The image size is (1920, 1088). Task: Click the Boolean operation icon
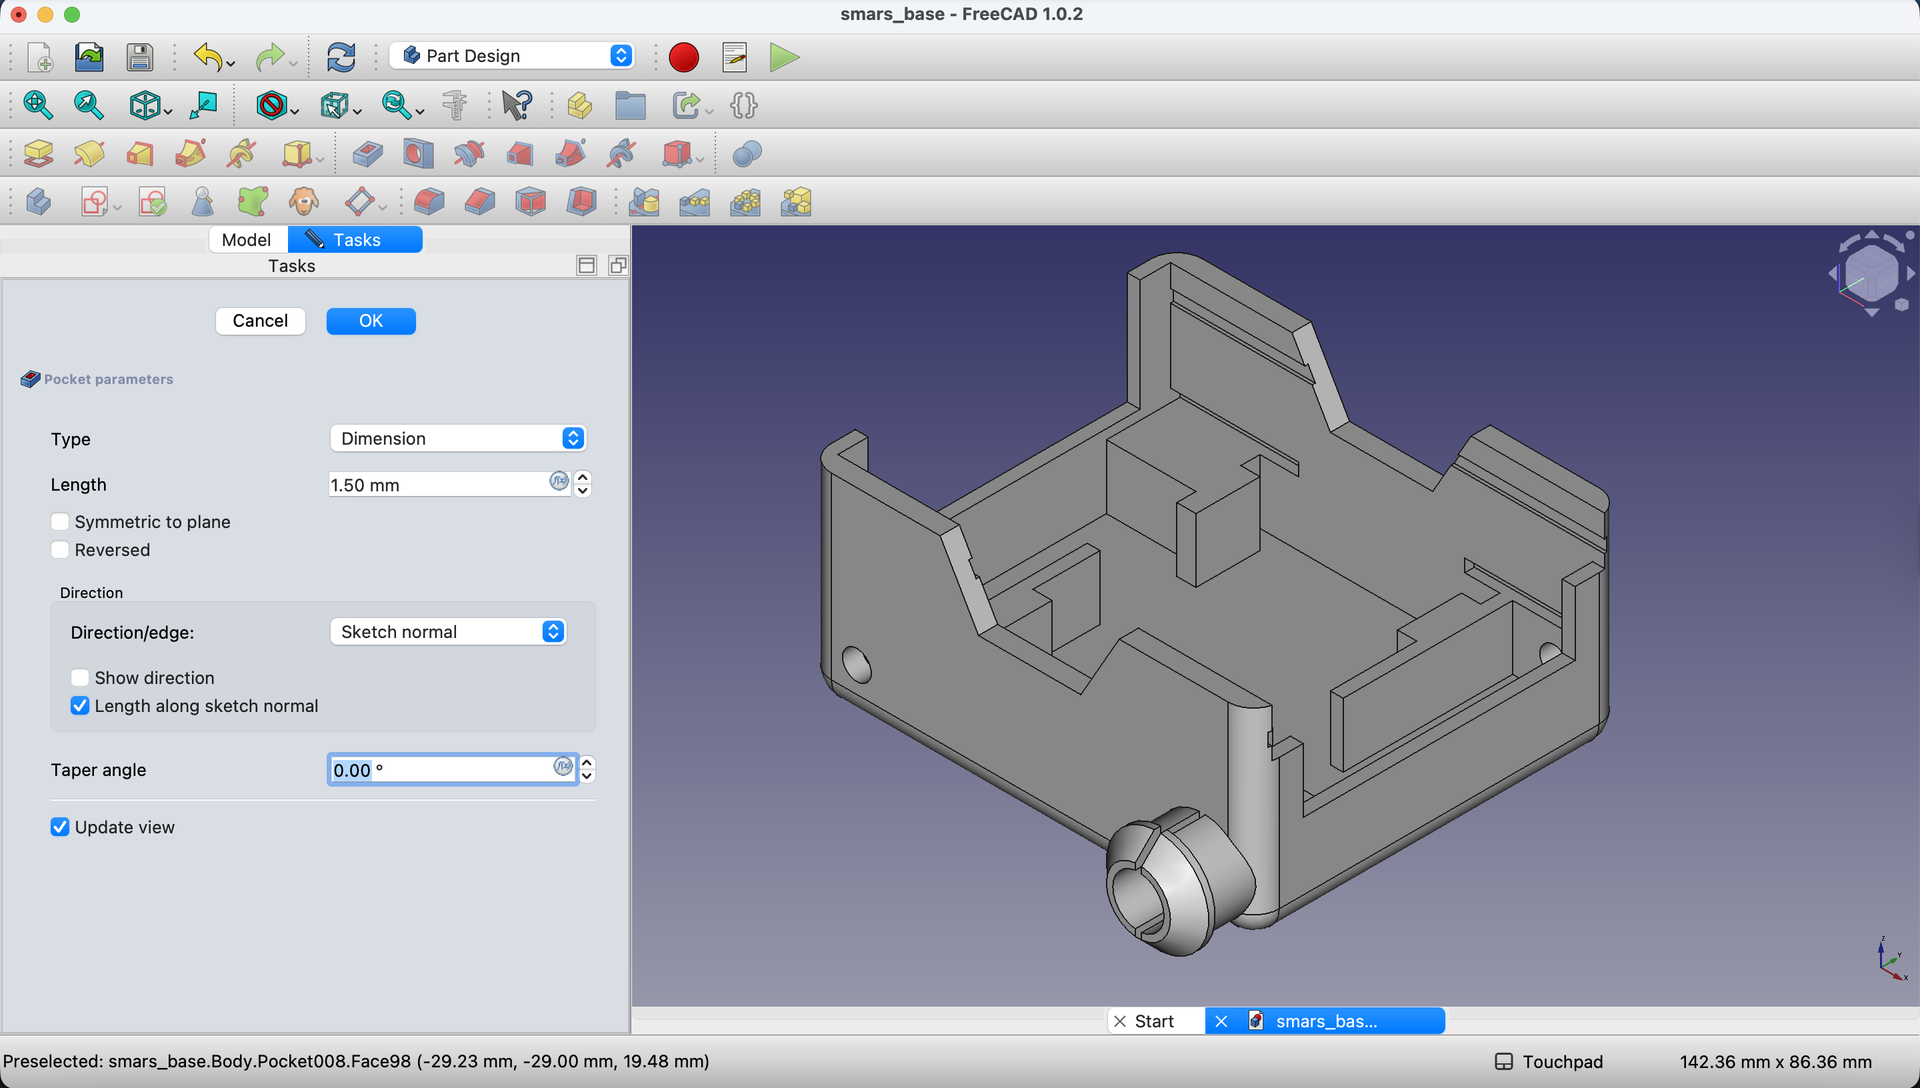point(747,154)
